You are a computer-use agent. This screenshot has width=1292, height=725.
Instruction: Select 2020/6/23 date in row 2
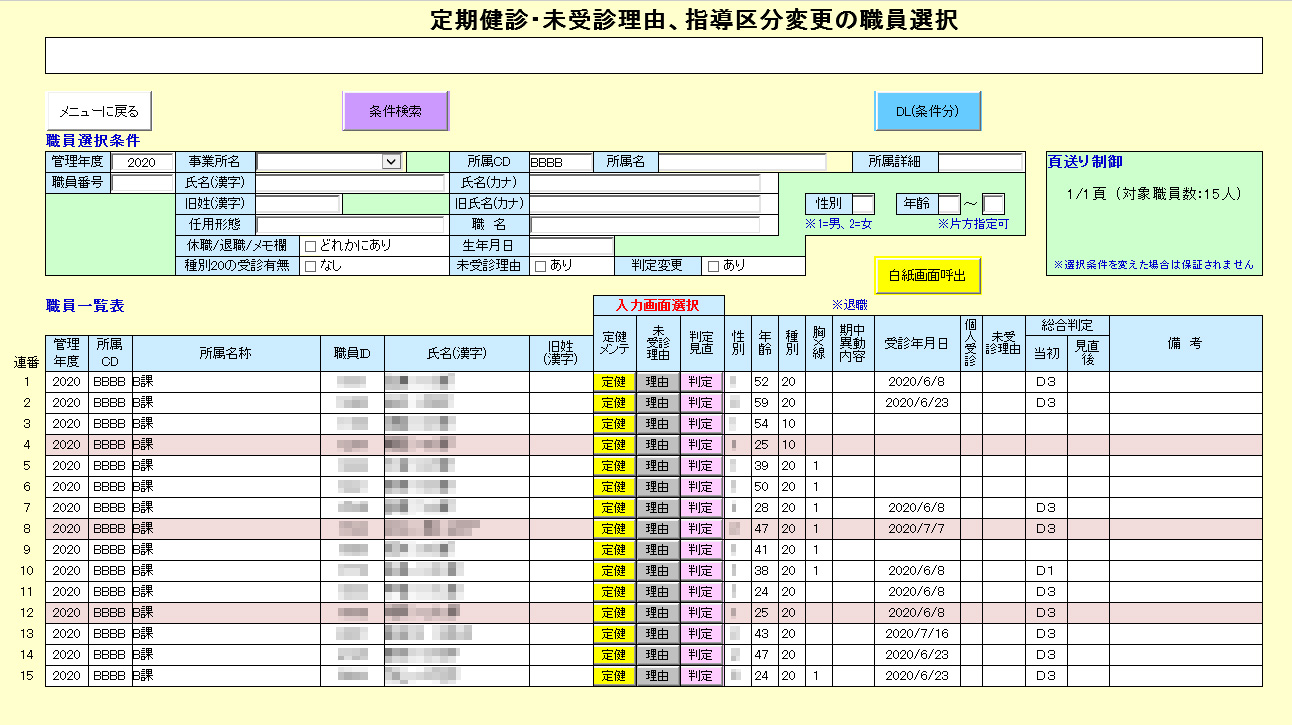tap(917, 403)
